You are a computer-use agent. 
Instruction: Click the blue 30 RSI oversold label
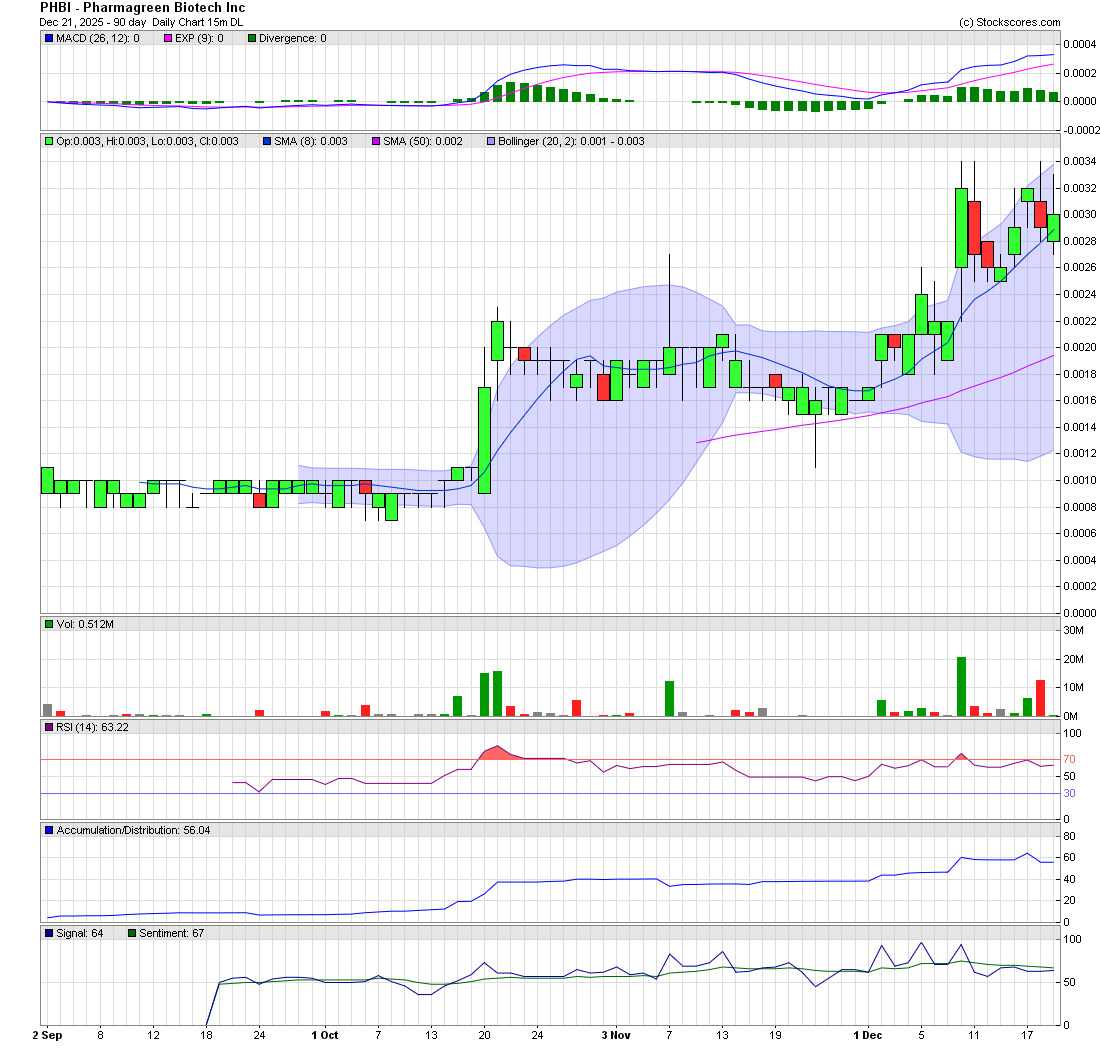pos(1069,794)
